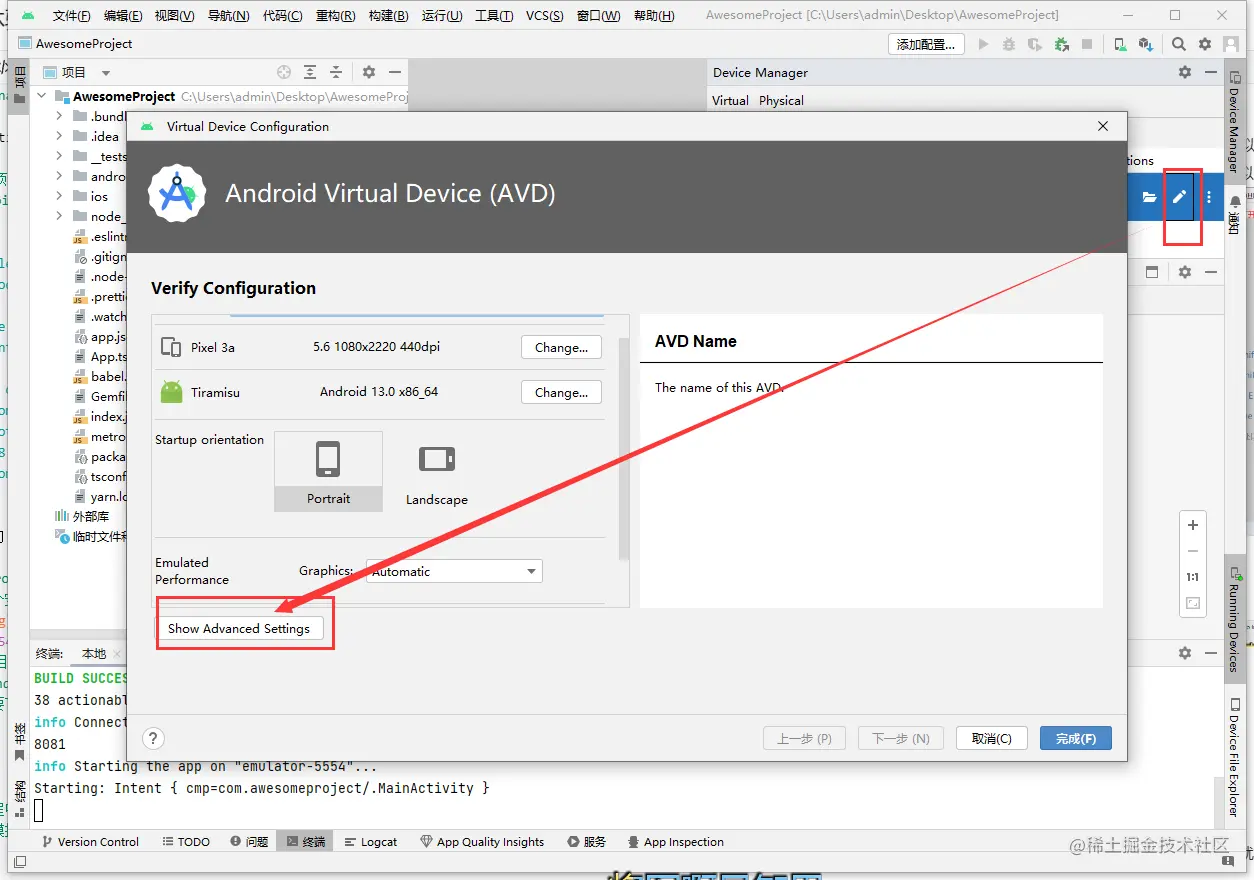Open 构建(B) menu
Viewport: 1254px width, 880px height.
388,15
